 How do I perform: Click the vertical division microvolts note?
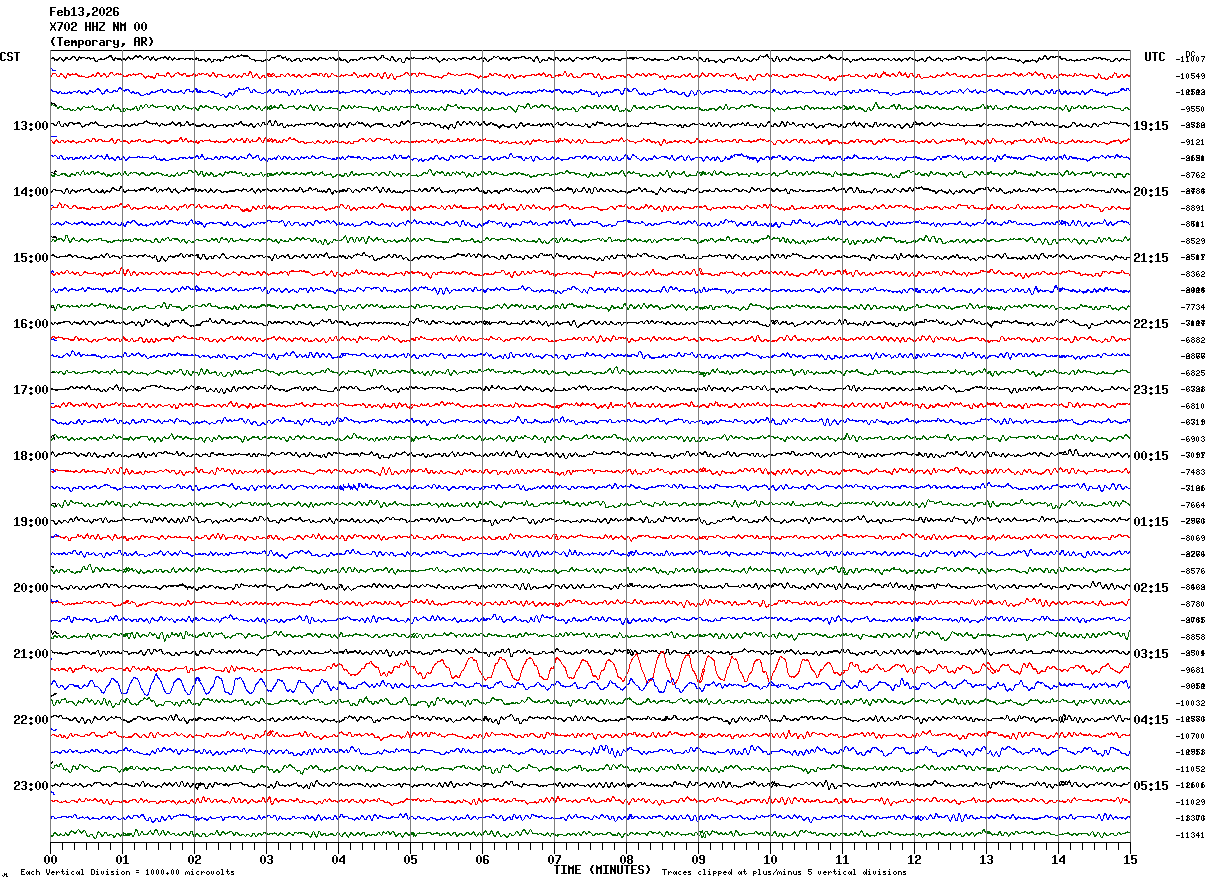point(128,872)
